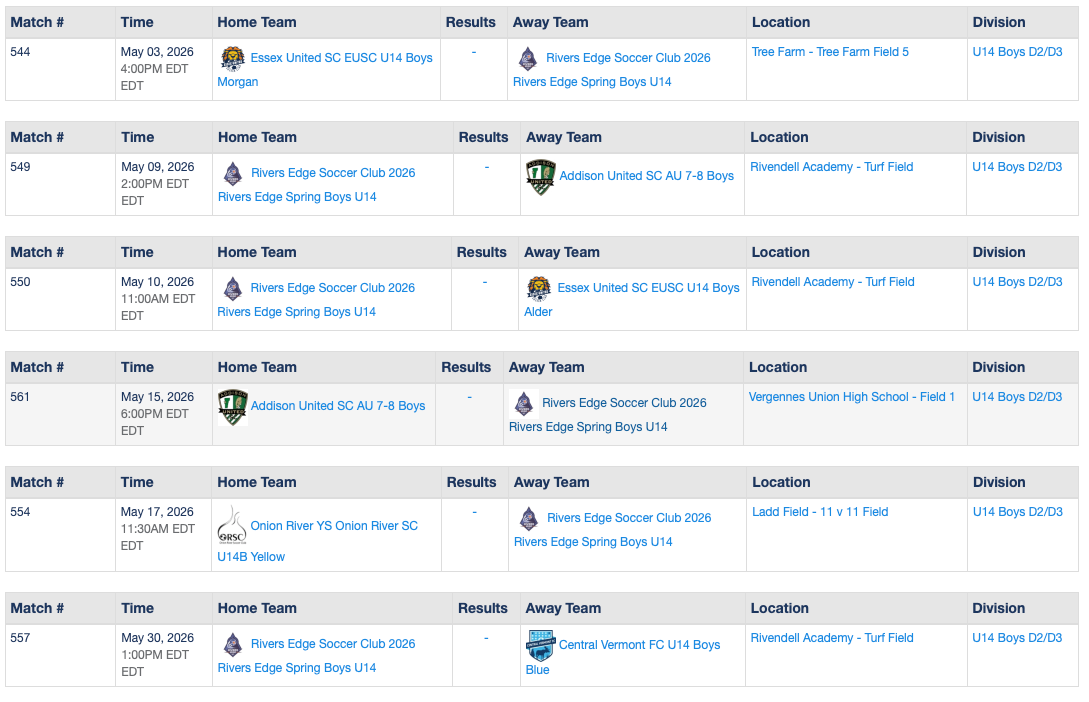1089x702 pixels.
Task: Open the results dash for match 544
Action: coord(473,52)
